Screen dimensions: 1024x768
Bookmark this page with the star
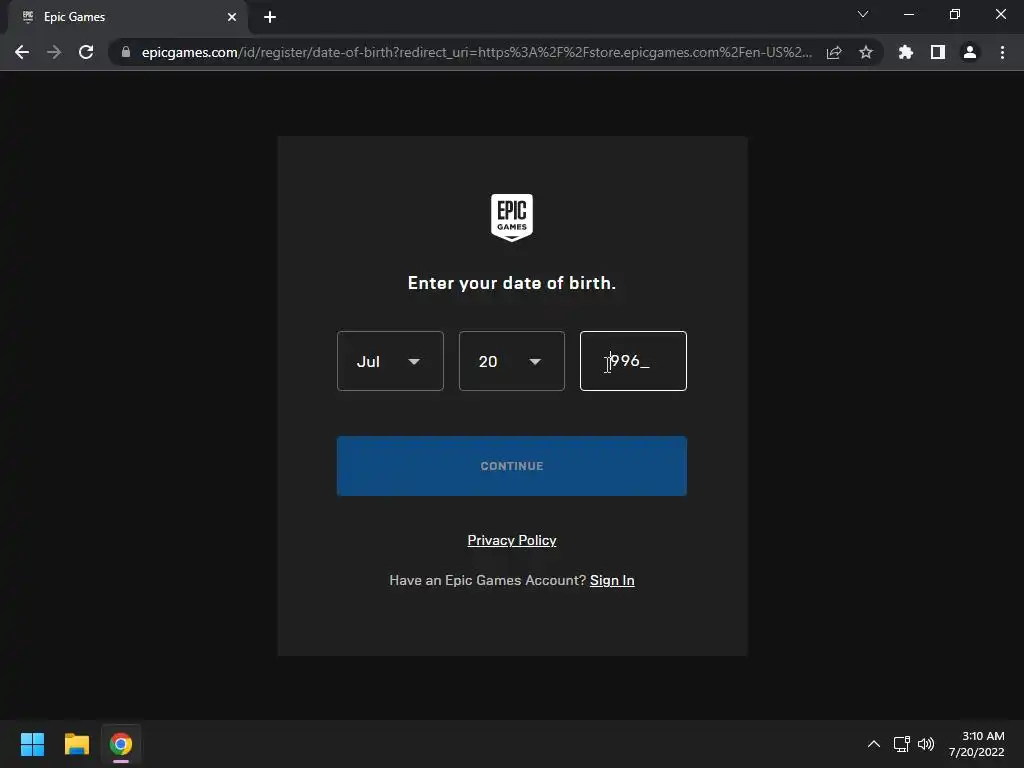tap(866, 52)
